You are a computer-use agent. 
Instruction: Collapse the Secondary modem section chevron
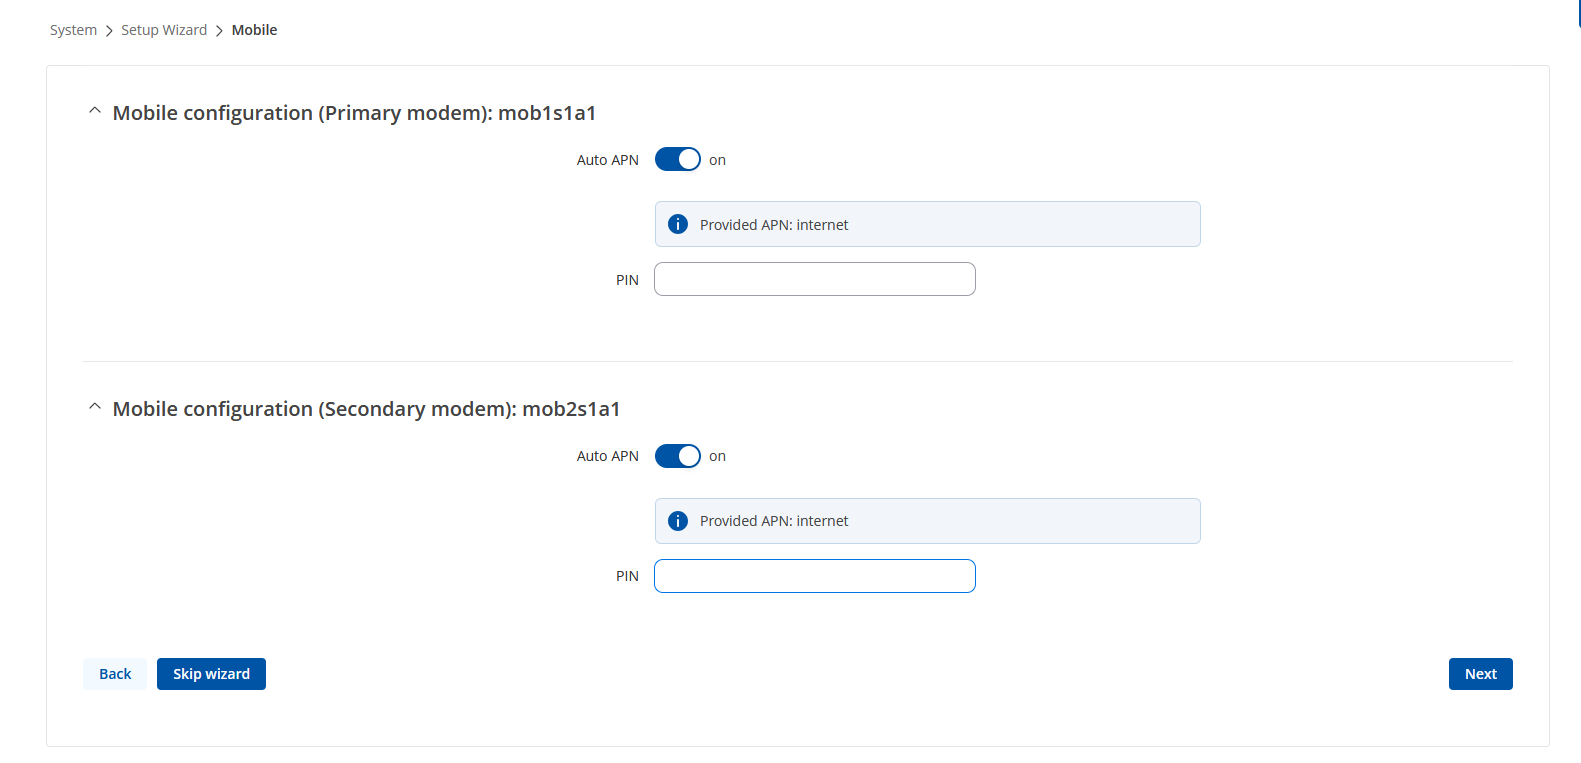[95, 407]
